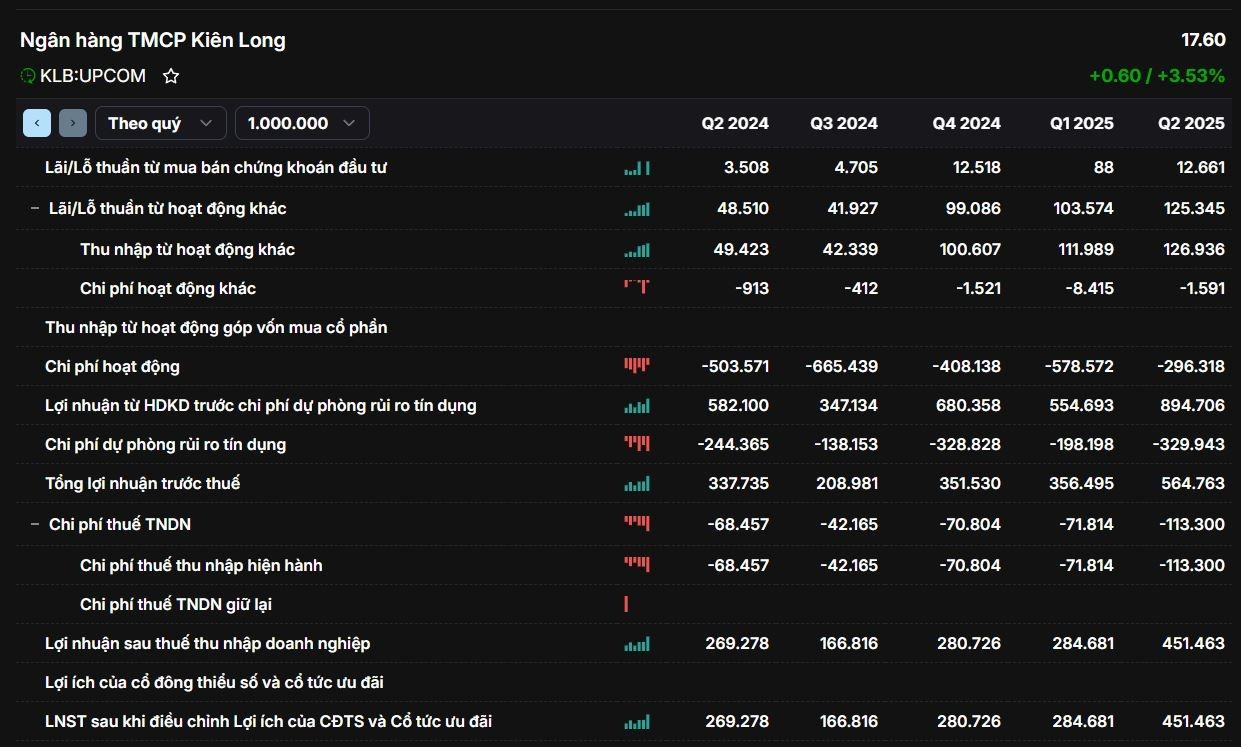
Task: Click the Ngân hàng TMCP Kiên Long title
Action: click(x=153, y=40)
